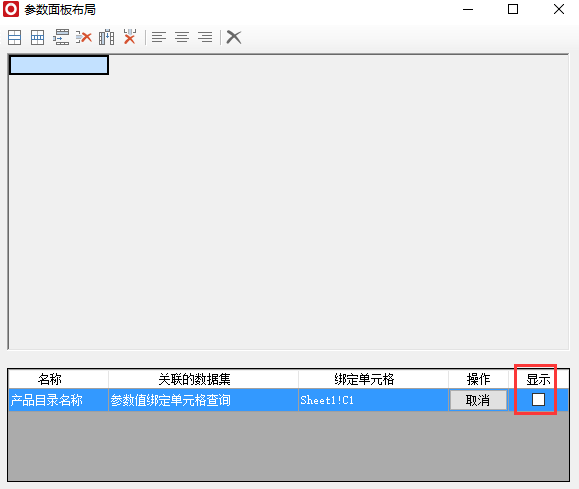Click the Sheet1!C1 bound cell entry

373,400
